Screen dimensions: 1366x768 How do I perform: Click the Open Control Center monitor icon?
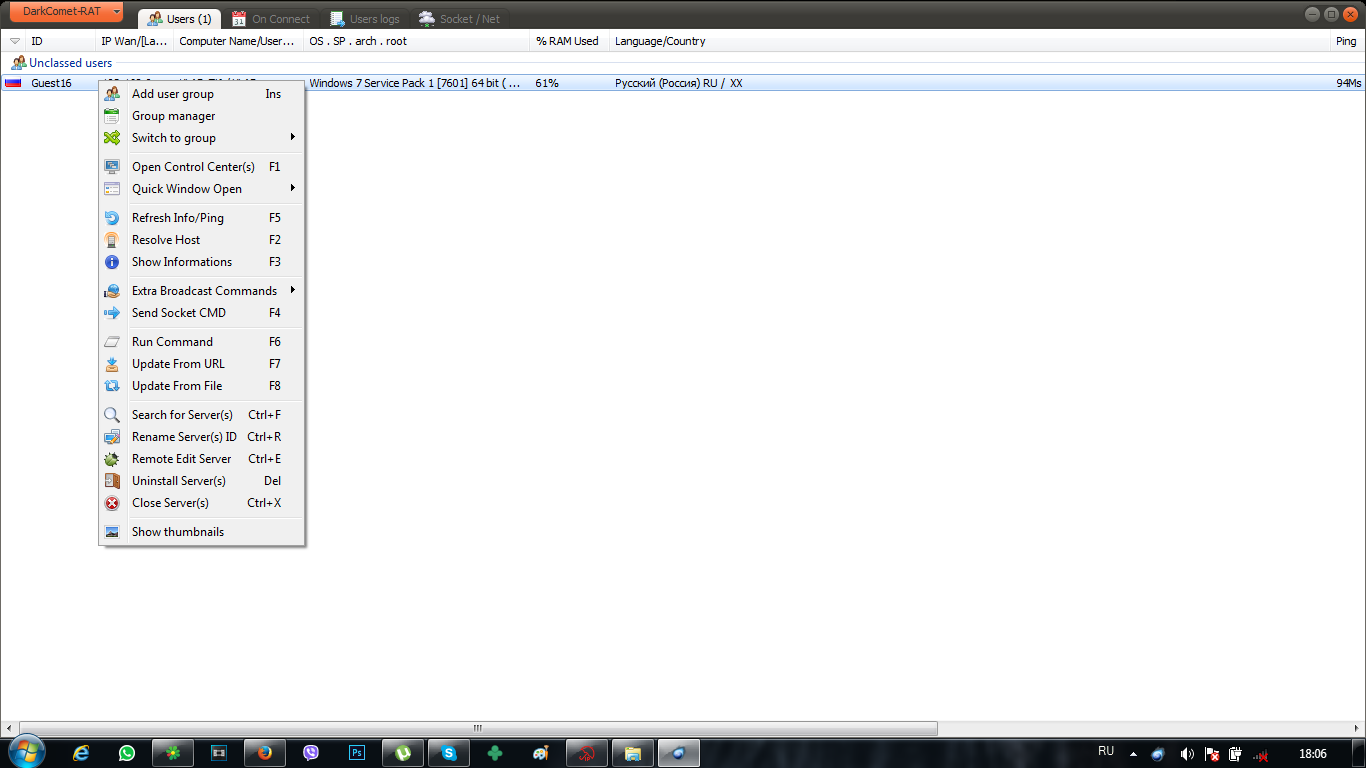[x=112, y=167]
